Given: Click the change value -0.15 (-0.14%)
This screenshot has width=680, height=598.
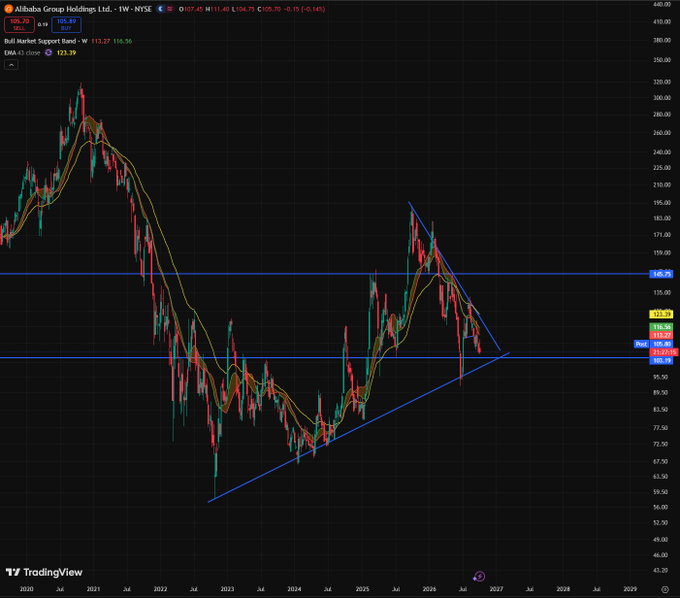Looking at the screenshot, I should pyautogui.click(x=304, y=9).
